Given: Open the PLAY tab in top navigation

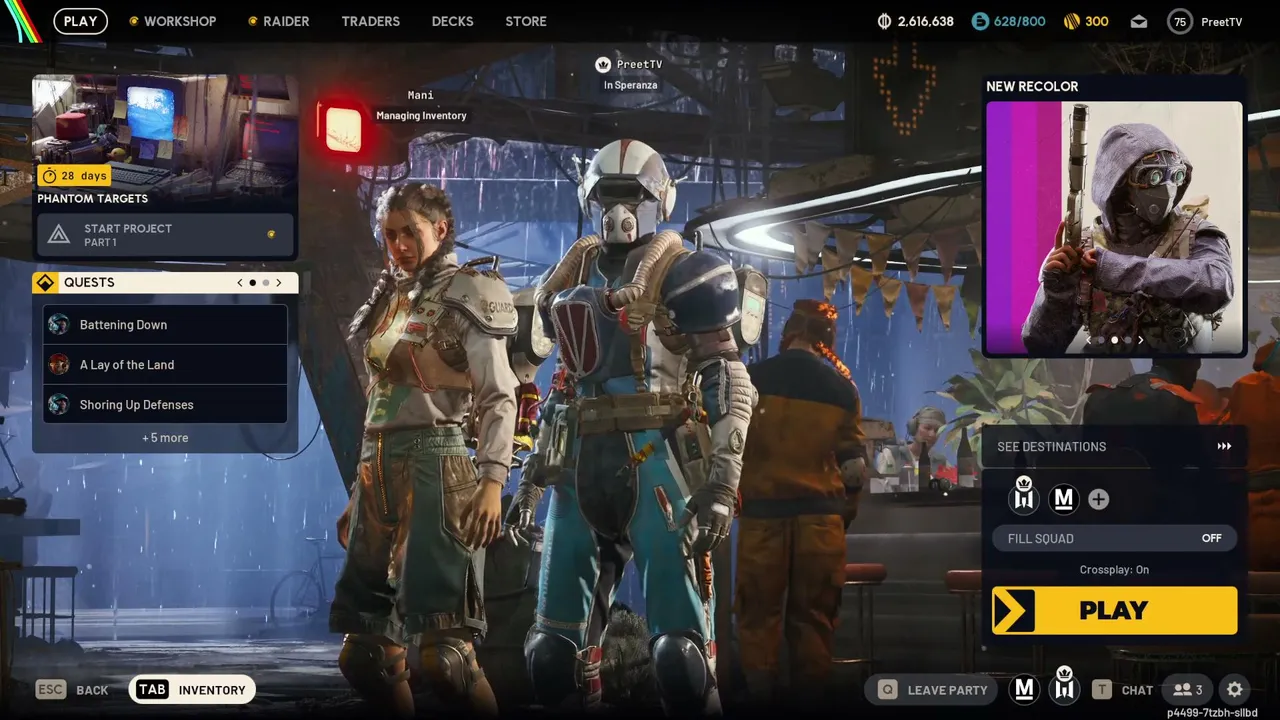Looking at the screenshot, I should click(80, 21).
